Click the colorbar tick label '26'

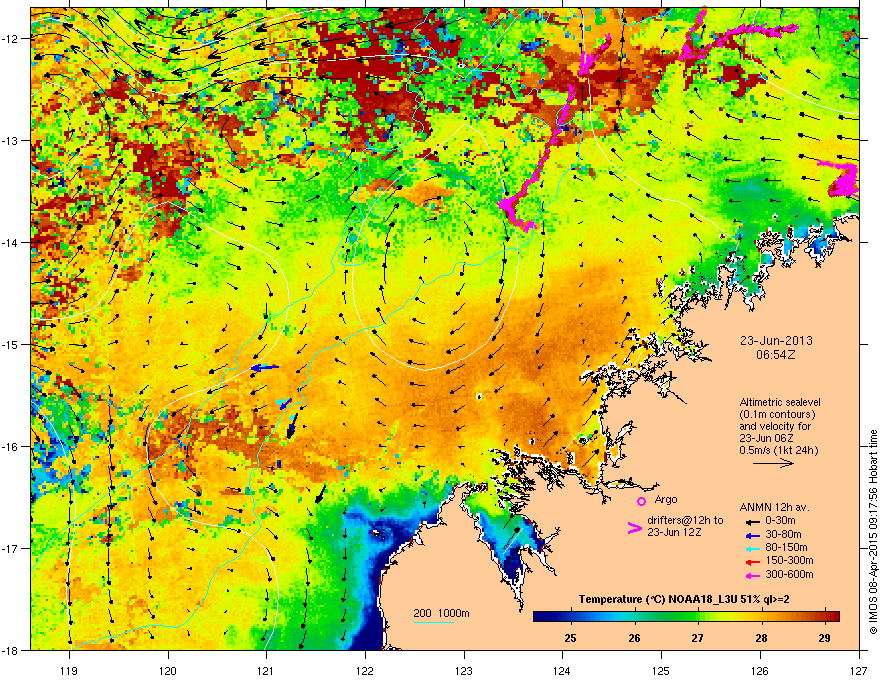tap(634, 638)
